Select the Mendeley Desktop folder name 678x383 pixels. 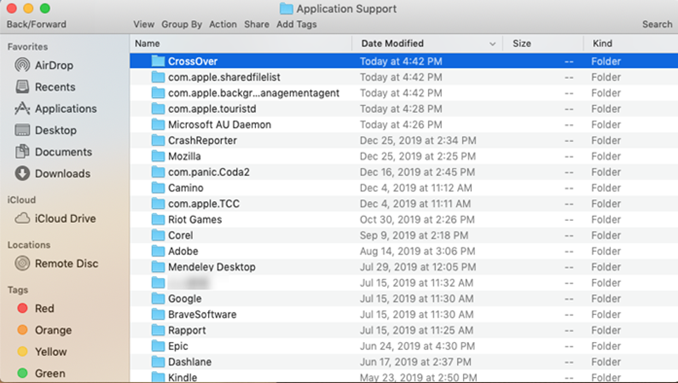pyautogui.click(x=211, y=267)
